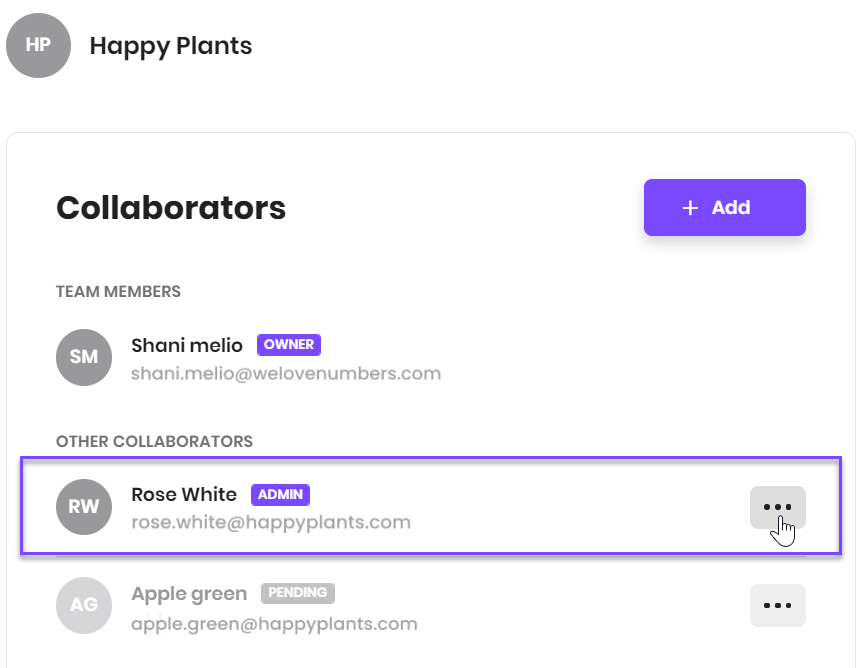Image resolution: width=862 pixels, height=668 pixels.
Task: Click the Collaborators heading
Action: [171, 208]
